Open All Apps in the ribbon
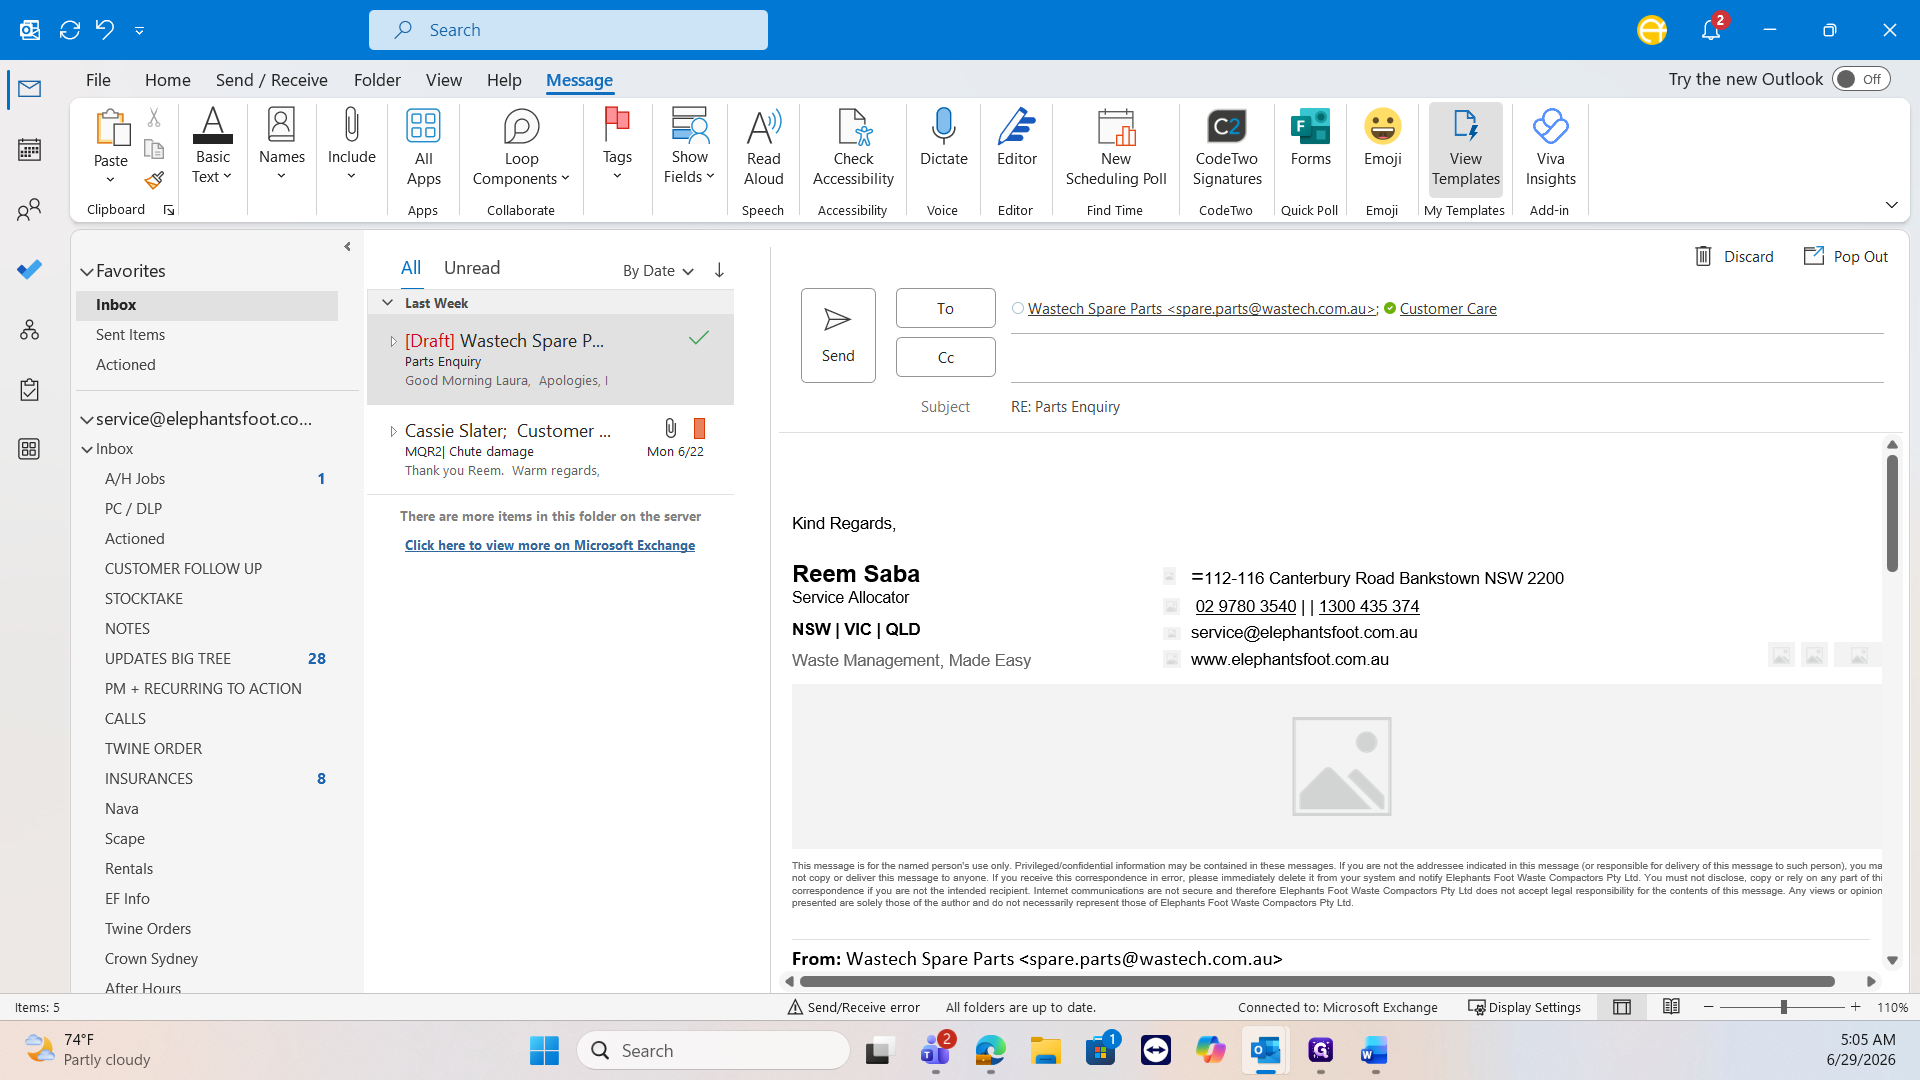The height and width of the screenshot is (1080, 1920). point(423,148)
